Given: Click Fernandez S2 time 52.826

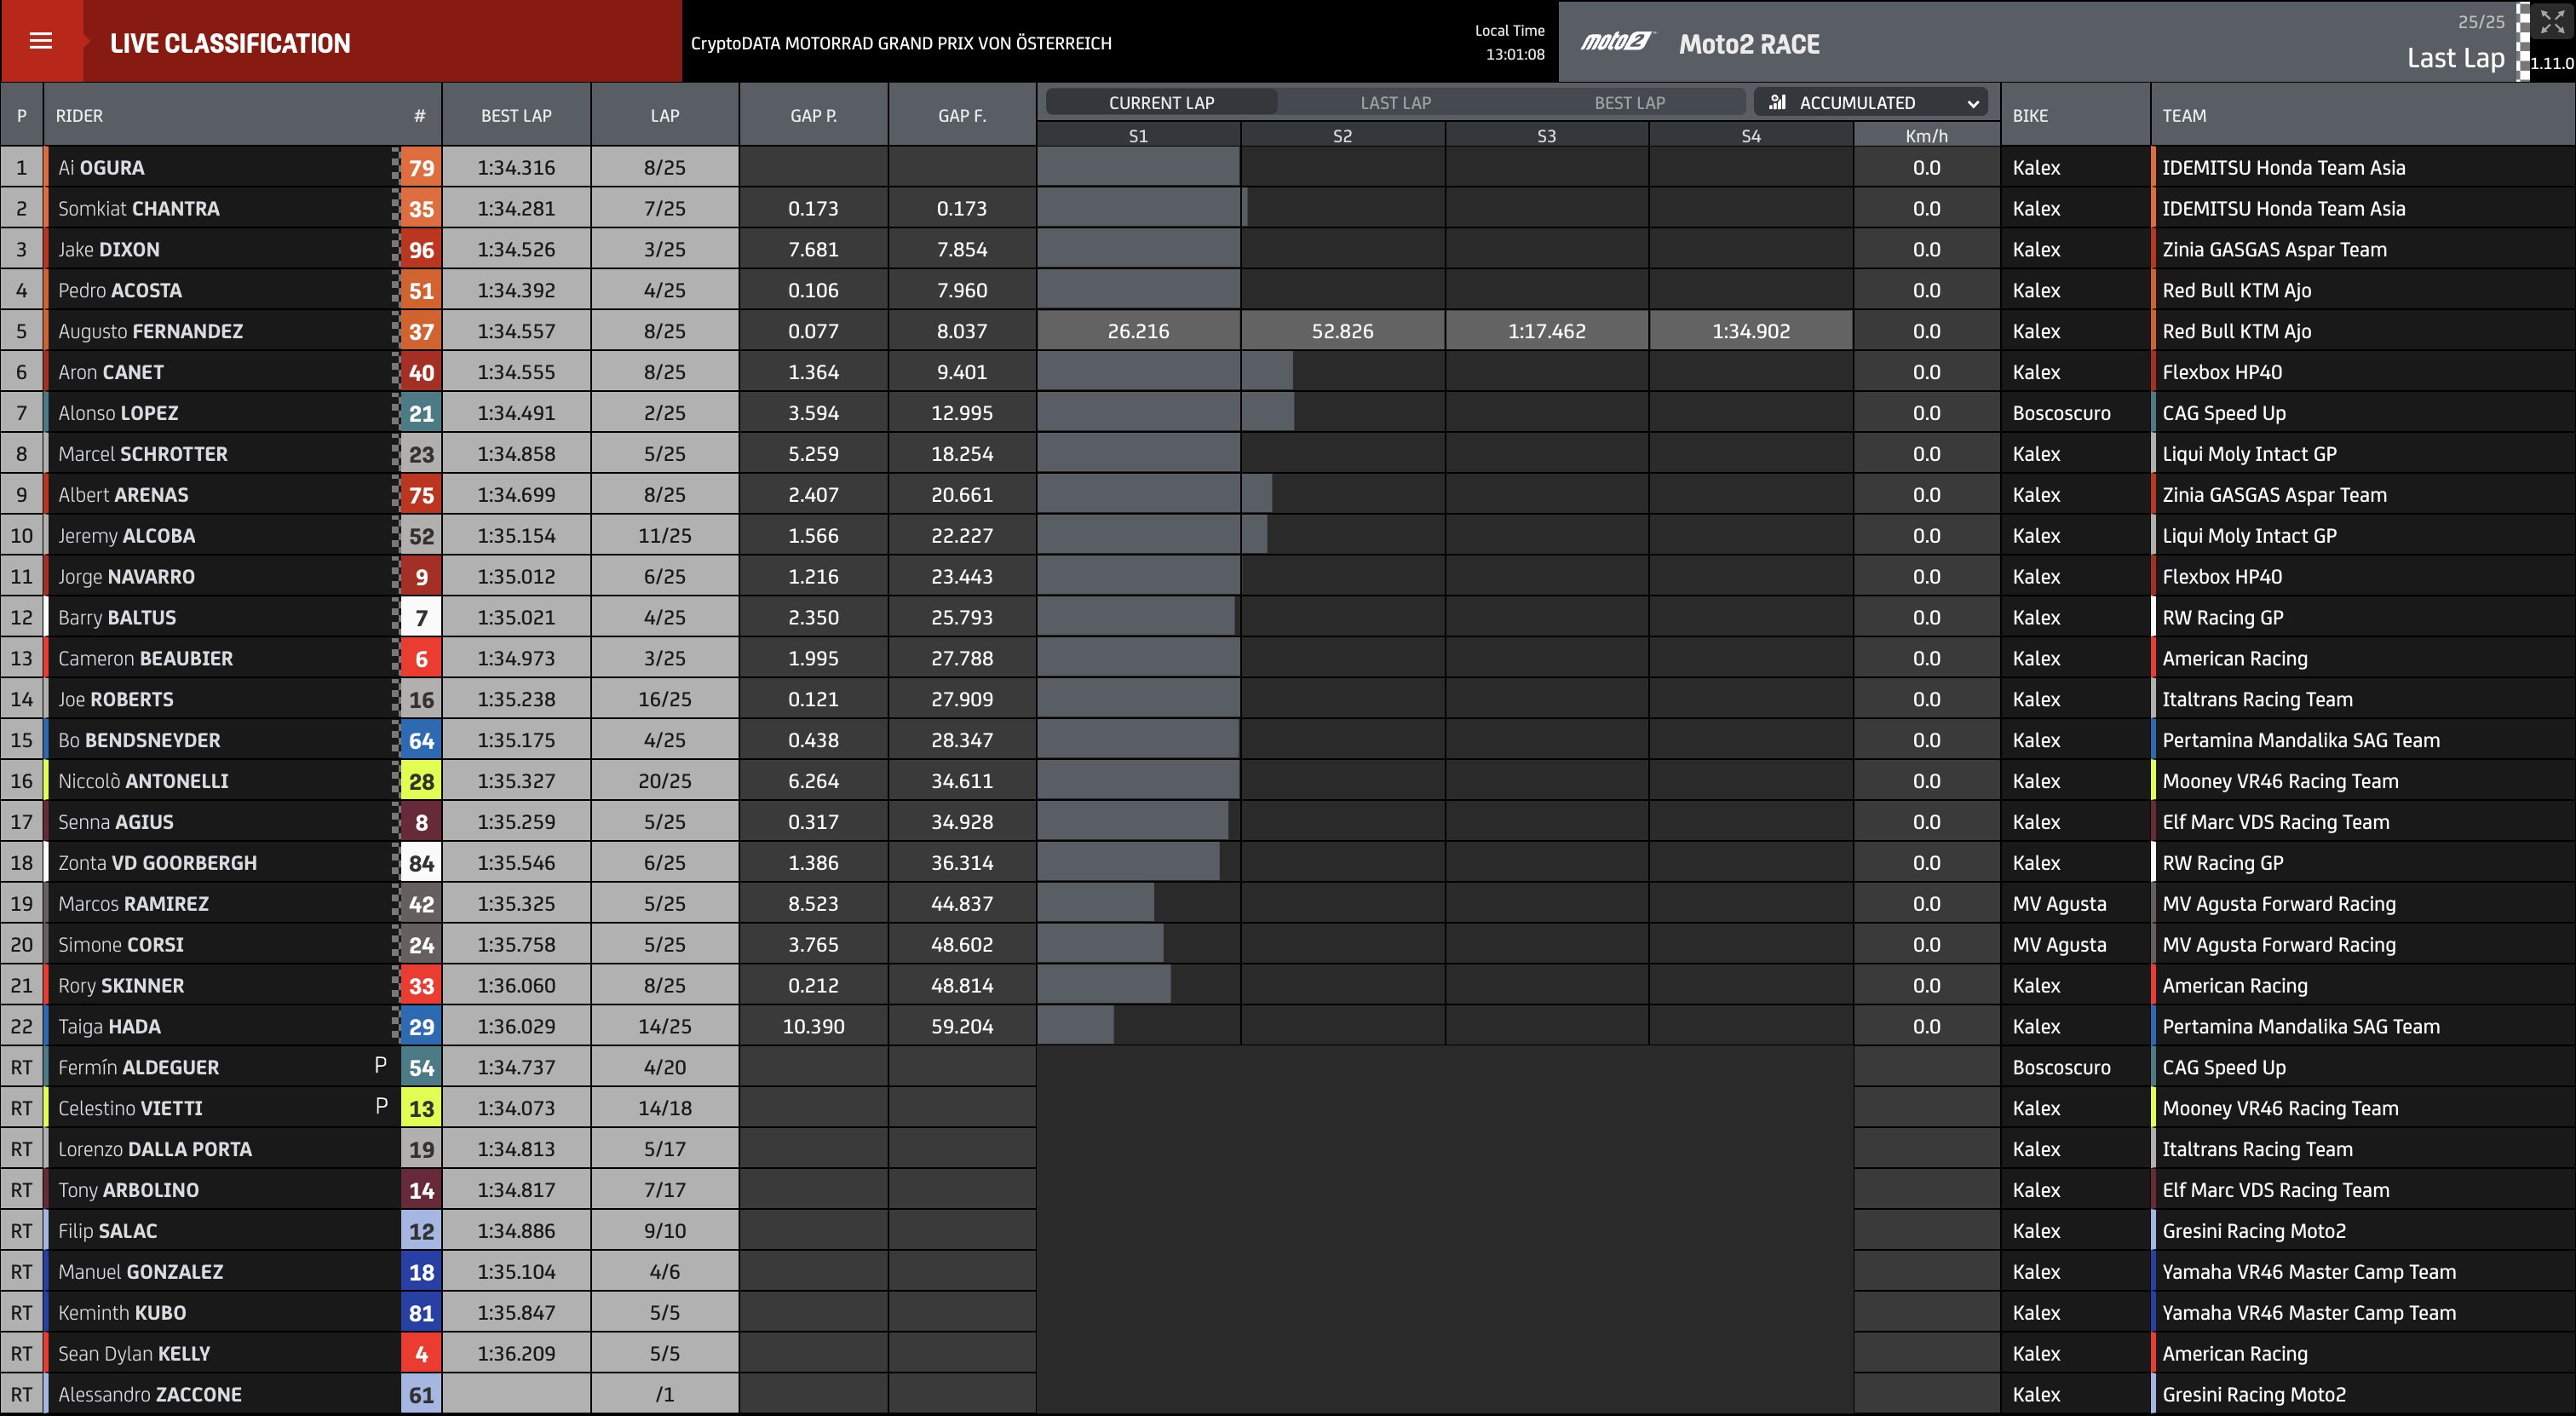Looking at the screenshot, I should [1342, 331].
